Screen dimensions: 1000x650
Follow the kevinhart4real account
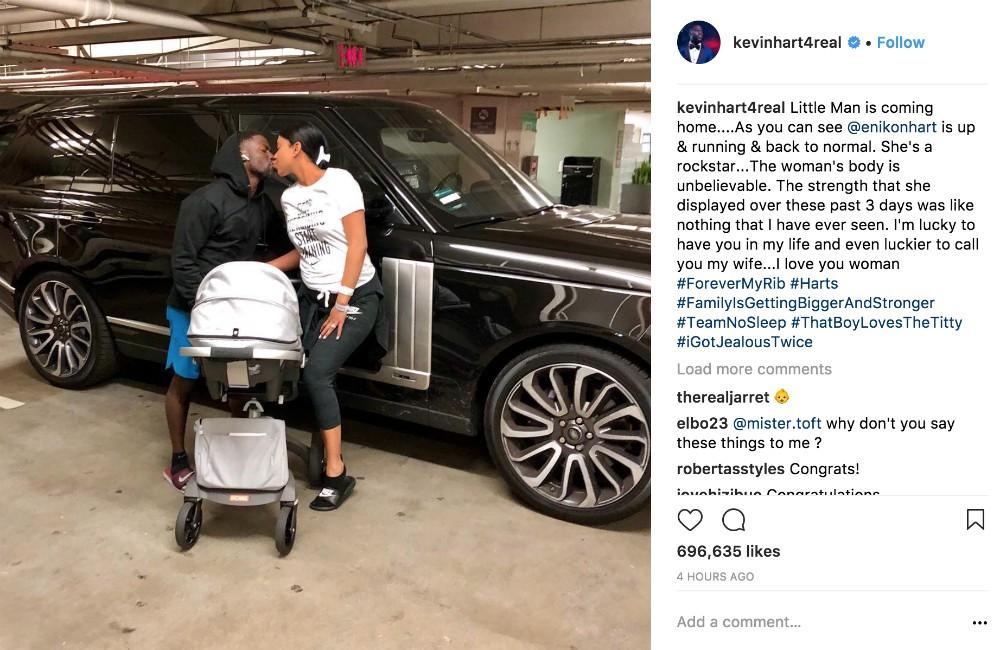[x=901, y=43]
